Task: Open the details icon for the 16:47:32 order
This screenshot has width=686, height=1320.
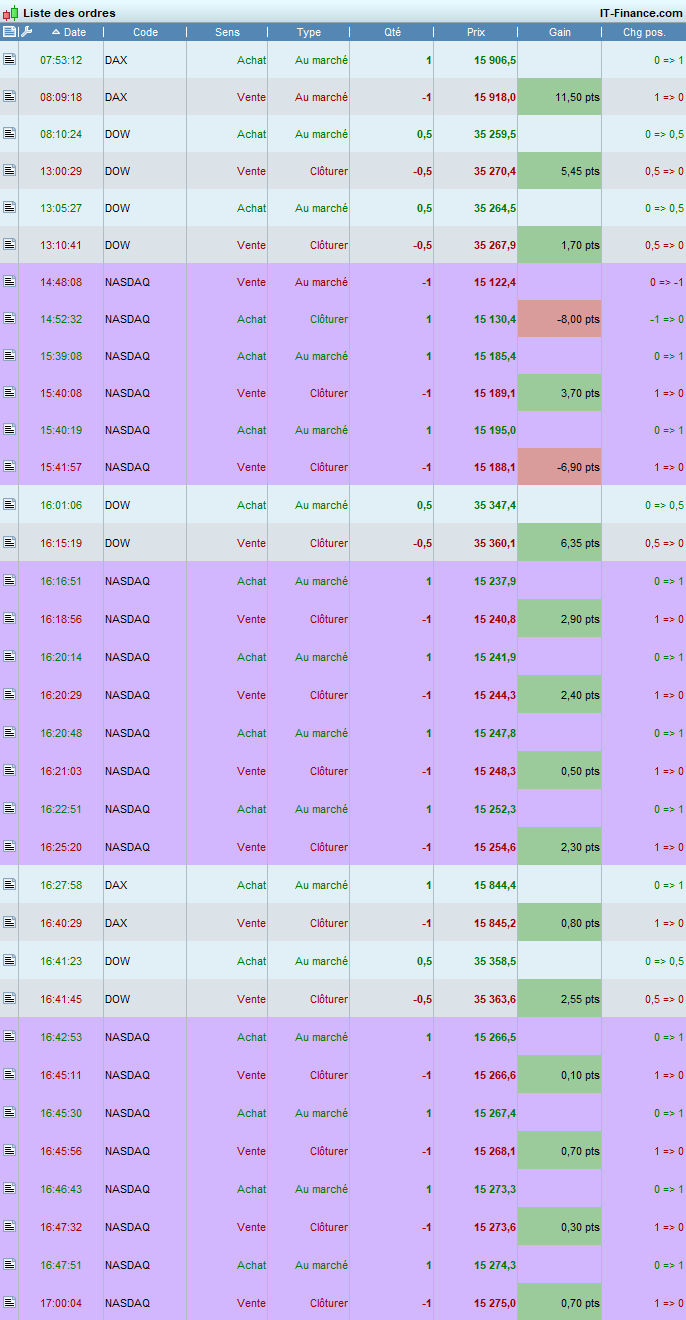Action: (9, 1227)
